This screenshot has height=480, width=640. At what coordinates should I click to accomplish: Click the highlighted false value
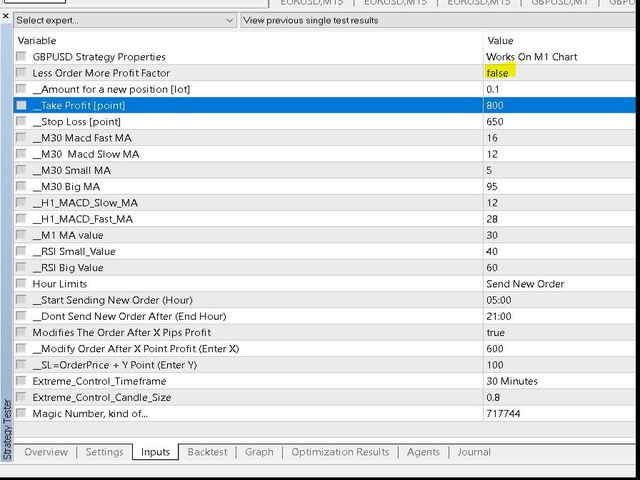[497, 73]
